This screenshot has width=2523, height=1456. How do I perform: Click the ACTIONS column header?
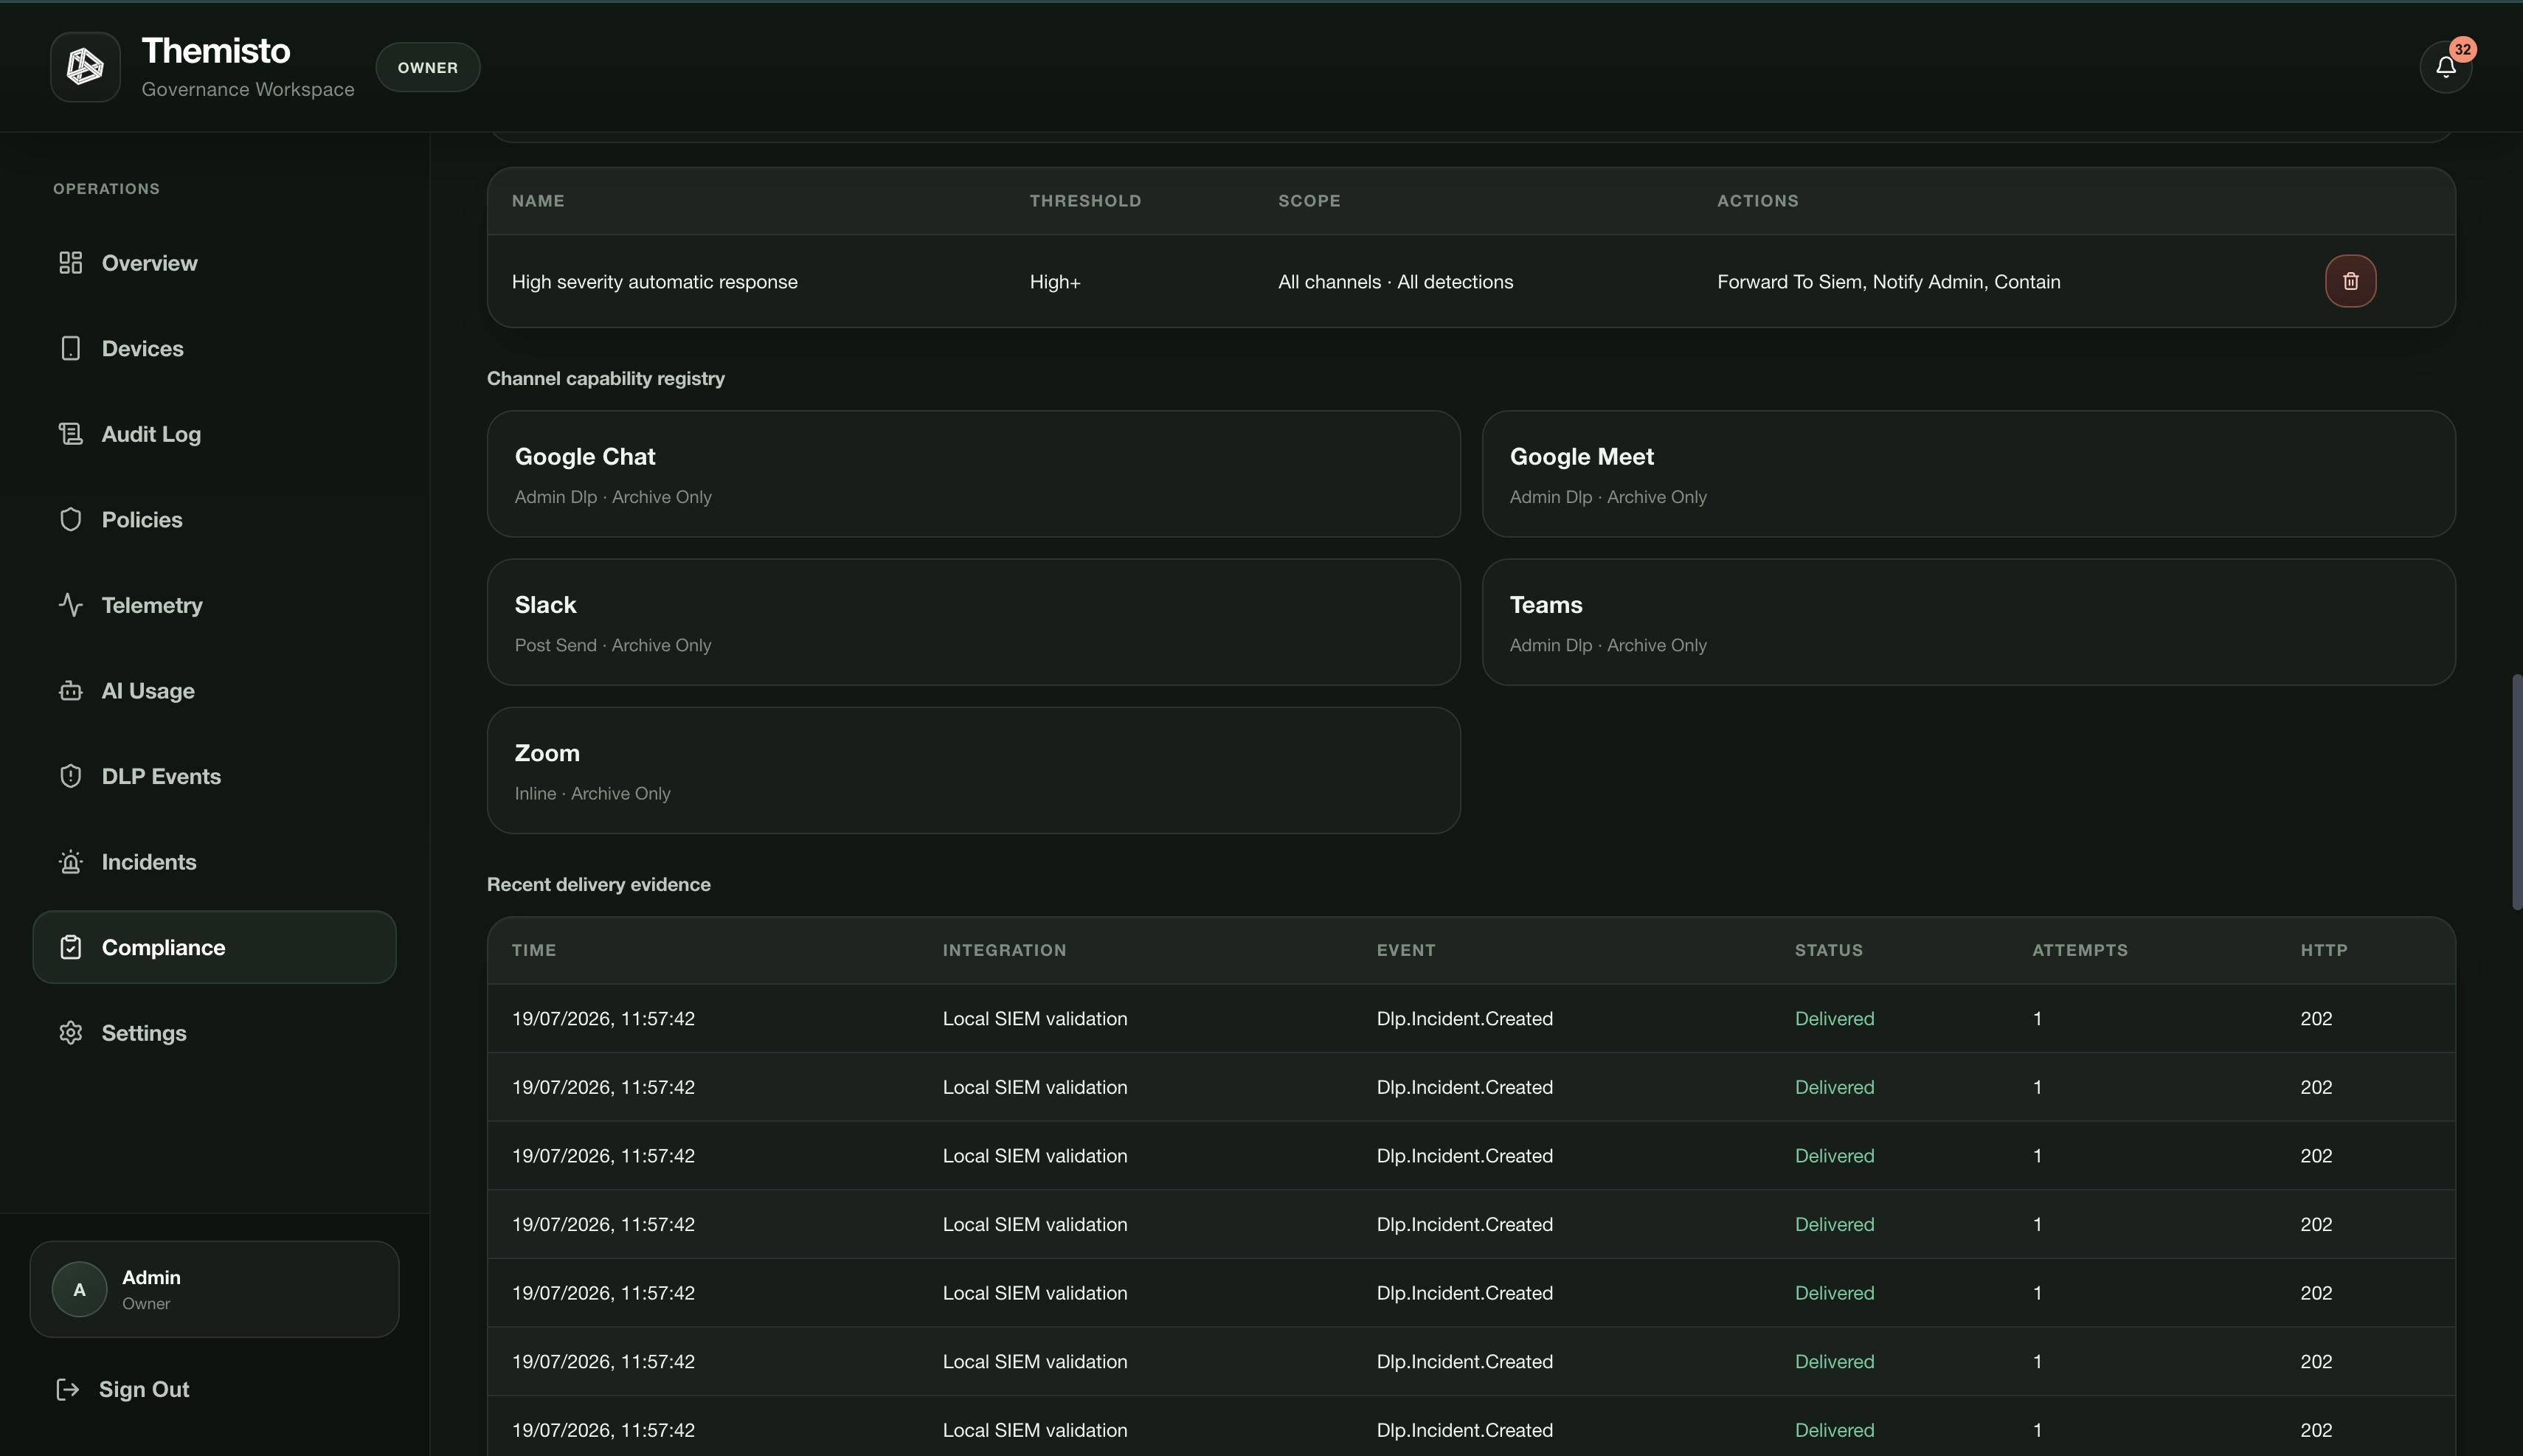tap(1757, 201)
